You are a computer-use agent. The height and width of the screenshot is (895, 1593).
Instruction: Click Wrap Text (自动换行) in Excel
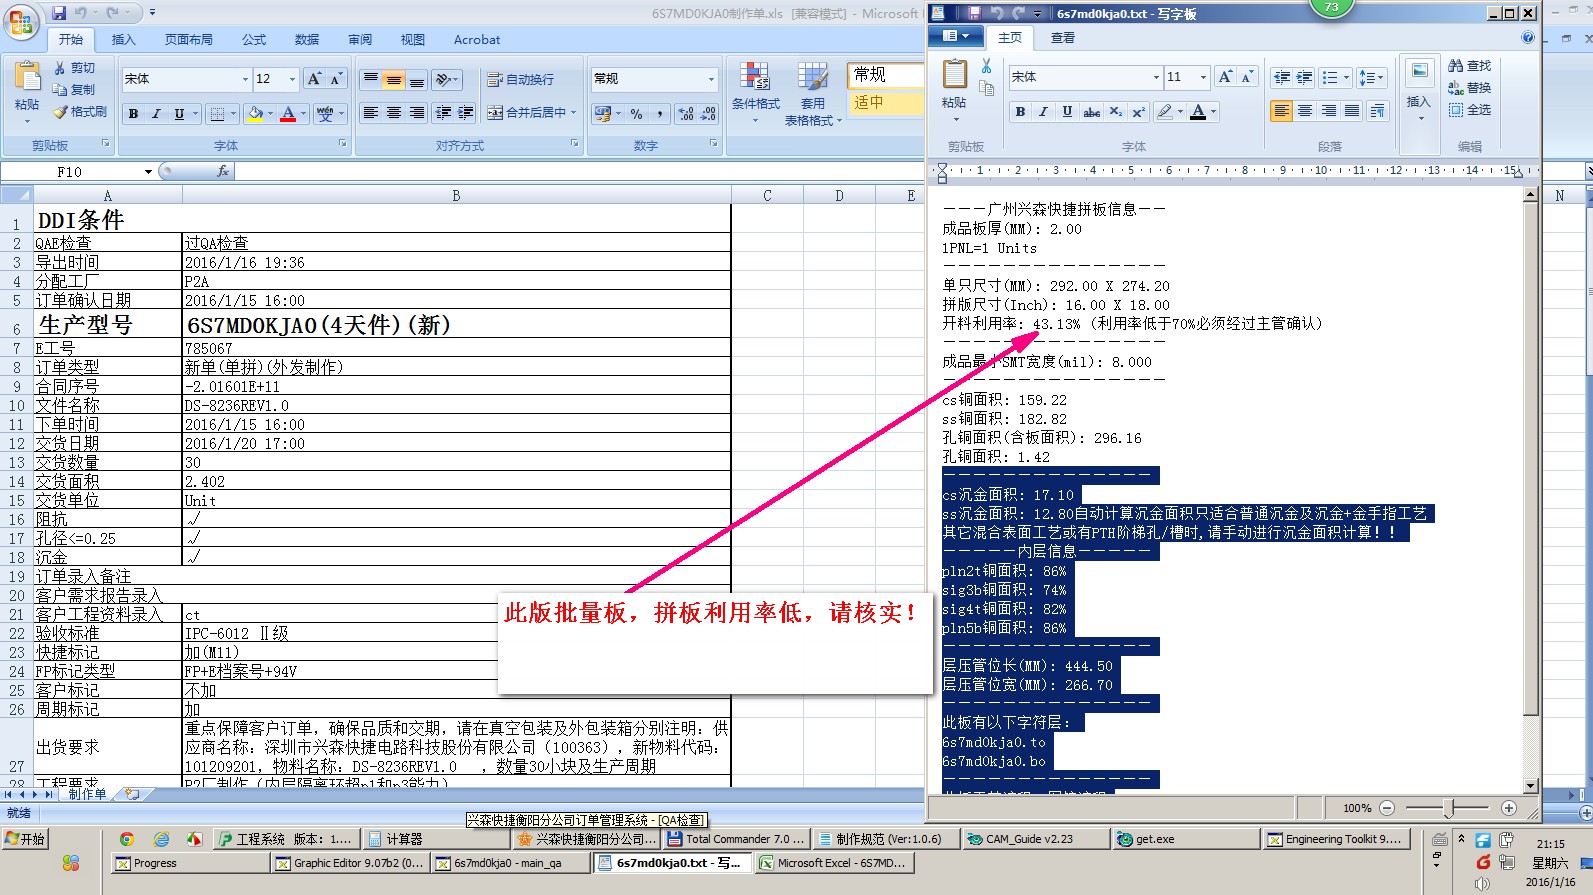point(520,79)
